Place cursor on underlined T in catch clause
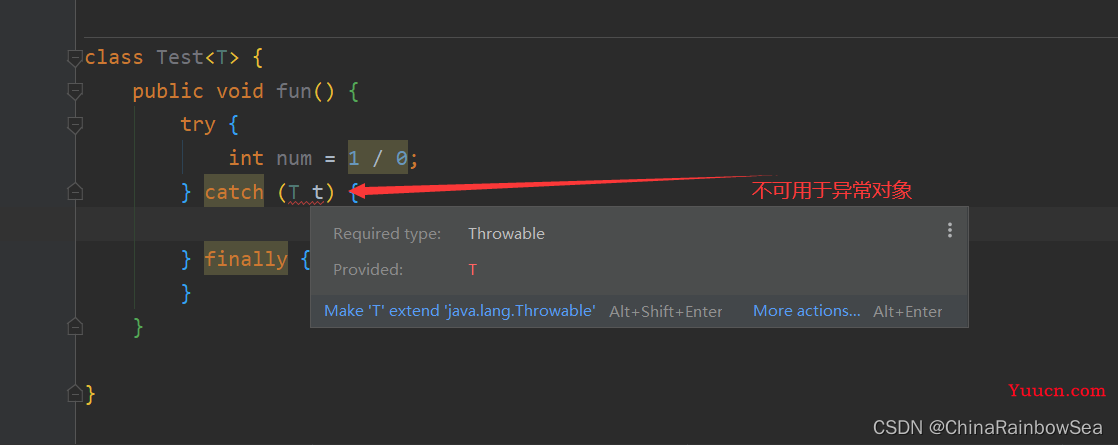1118x445 pixels. point(294,193)
